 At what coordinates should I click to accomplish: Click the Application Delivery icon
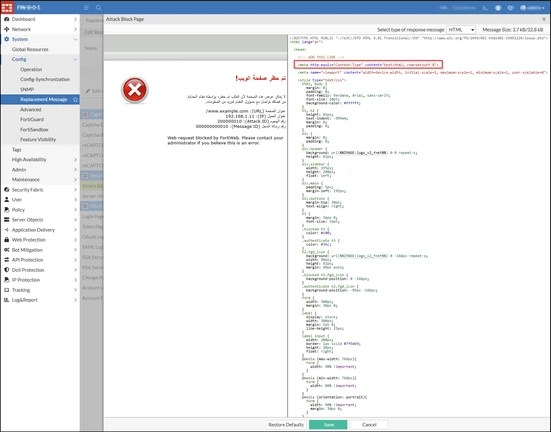click(x=6, y=230)
